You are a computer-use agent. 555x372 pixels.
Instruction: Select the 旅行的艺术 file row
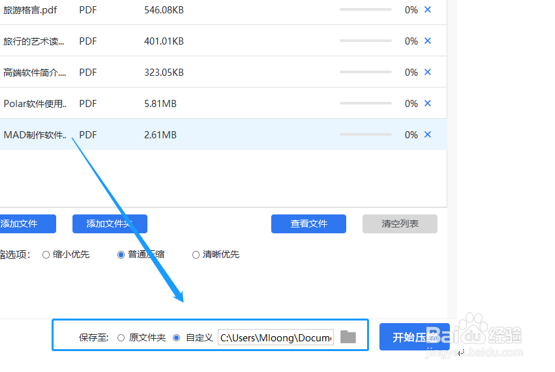[x=223, y=41]
